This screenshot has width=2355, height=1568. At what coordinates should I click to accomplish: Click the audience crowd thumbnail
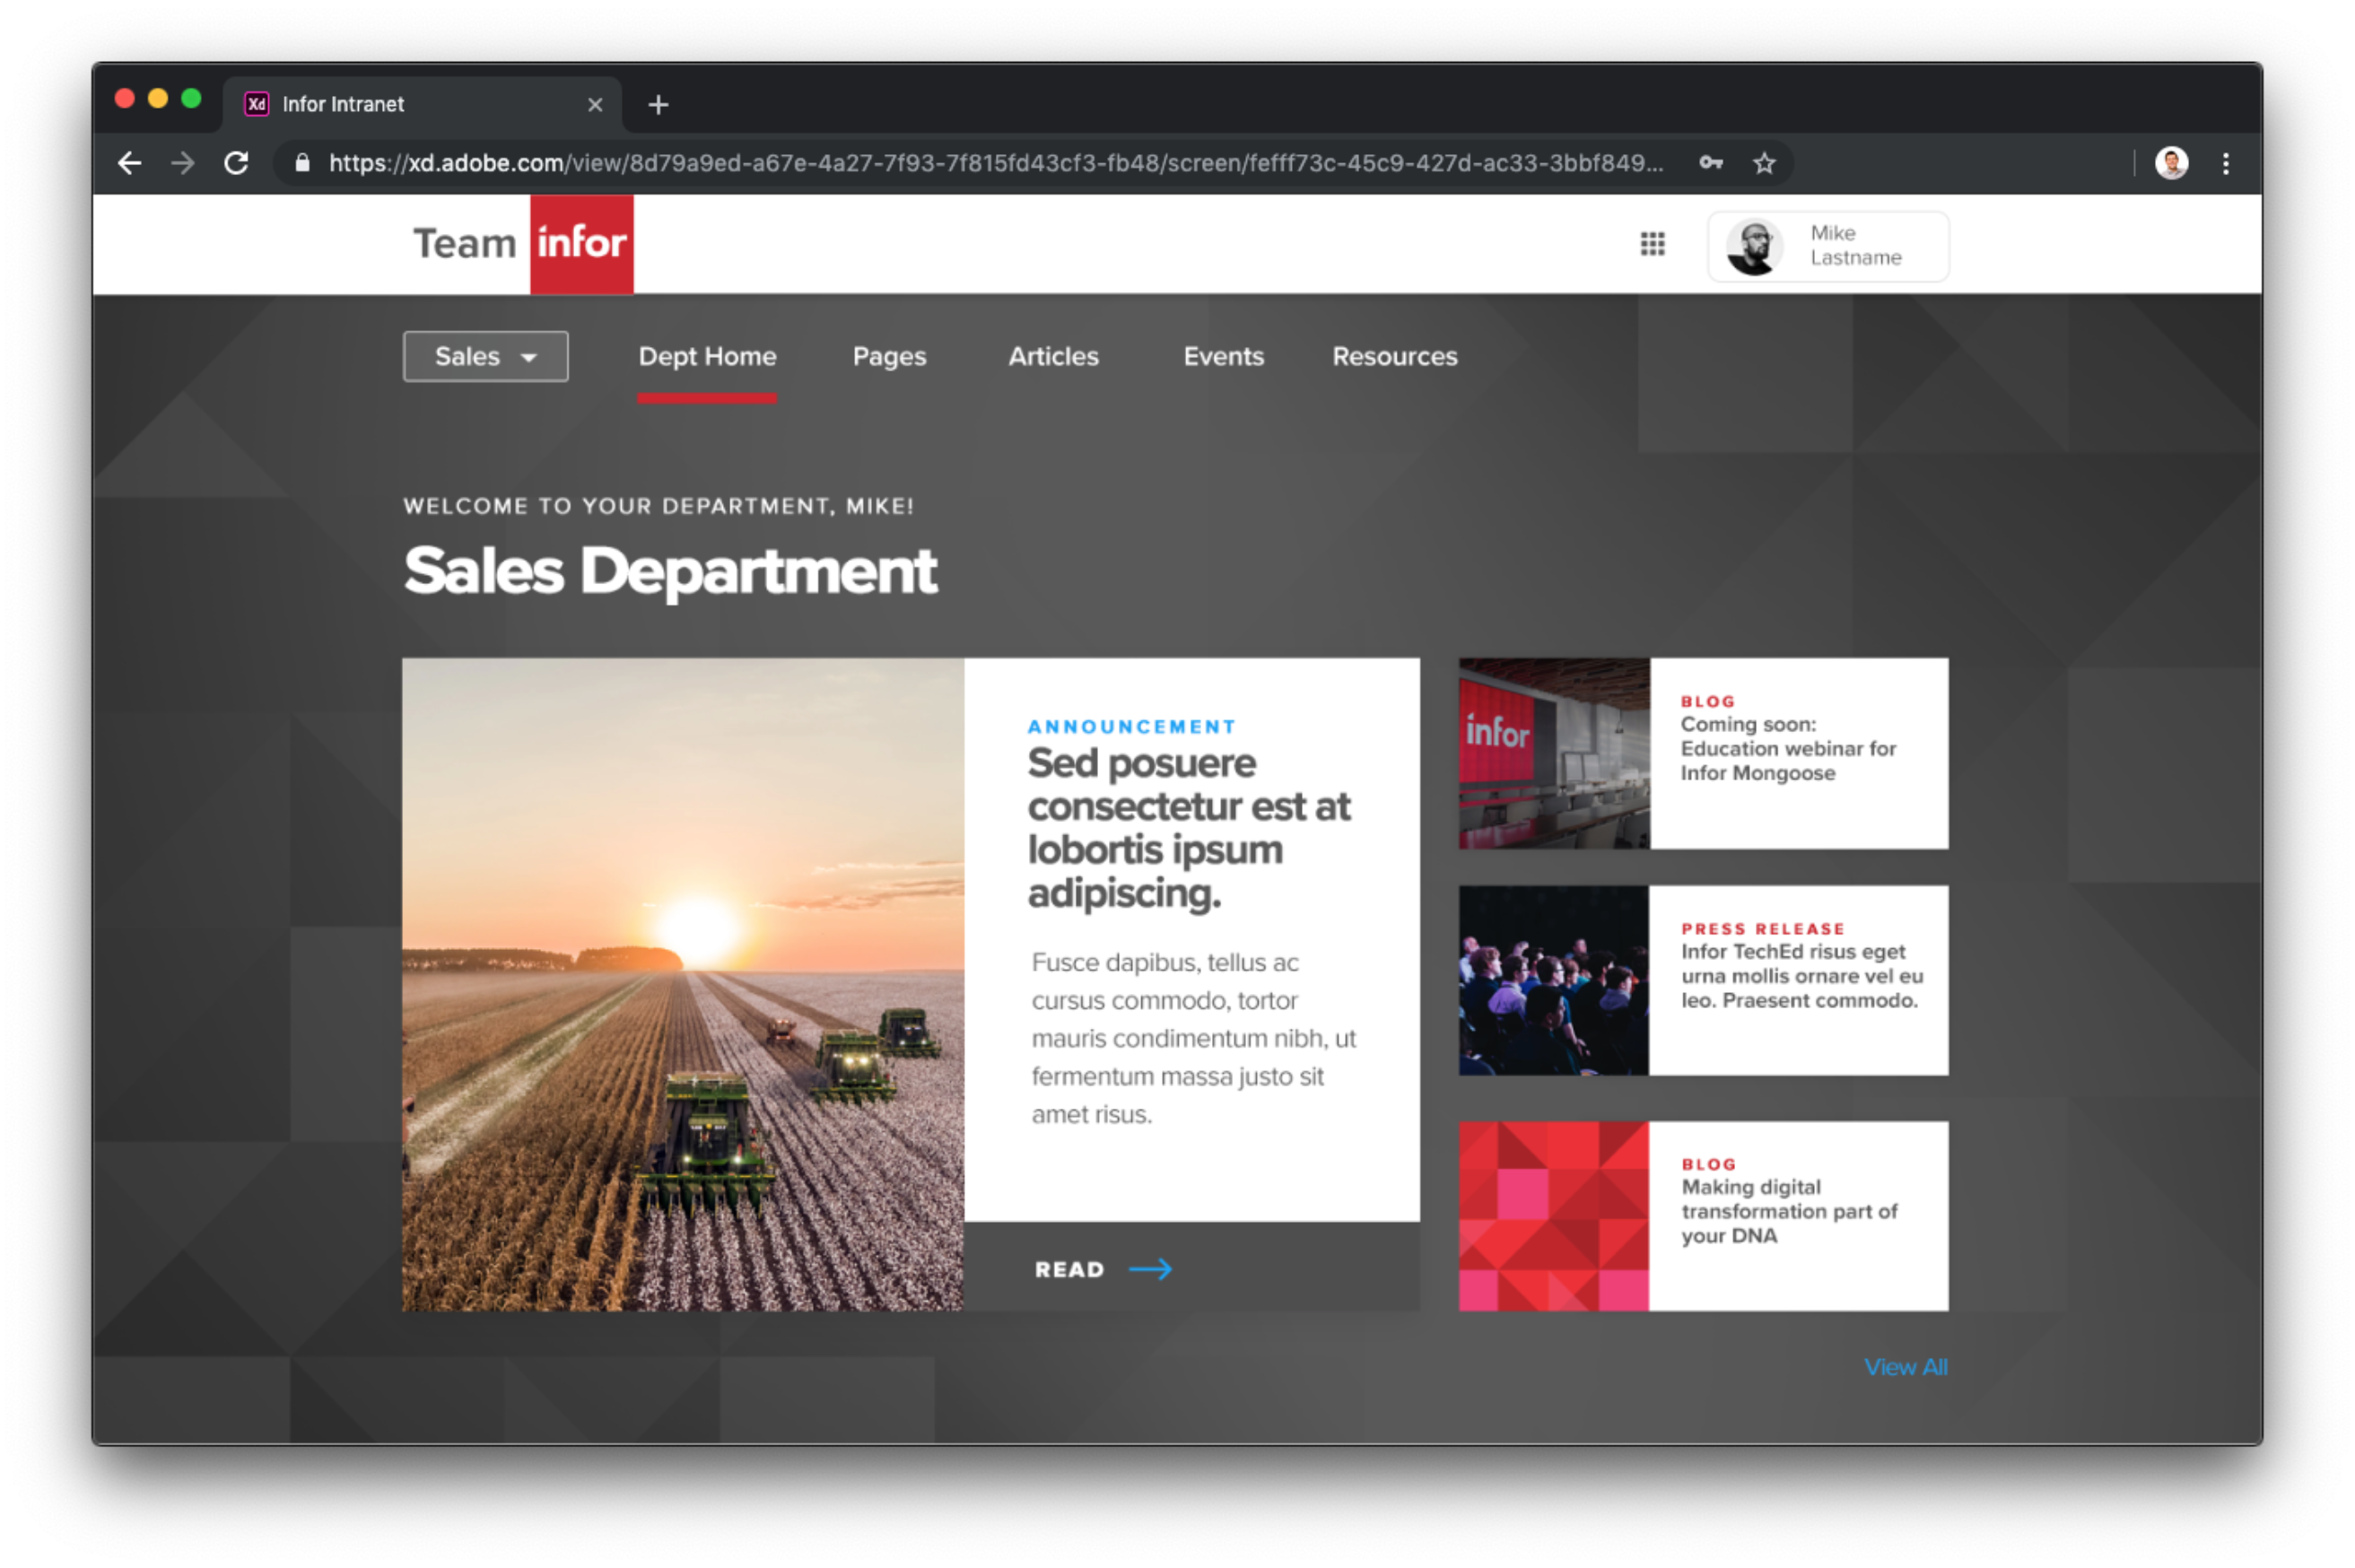(x=1553, y=980)
